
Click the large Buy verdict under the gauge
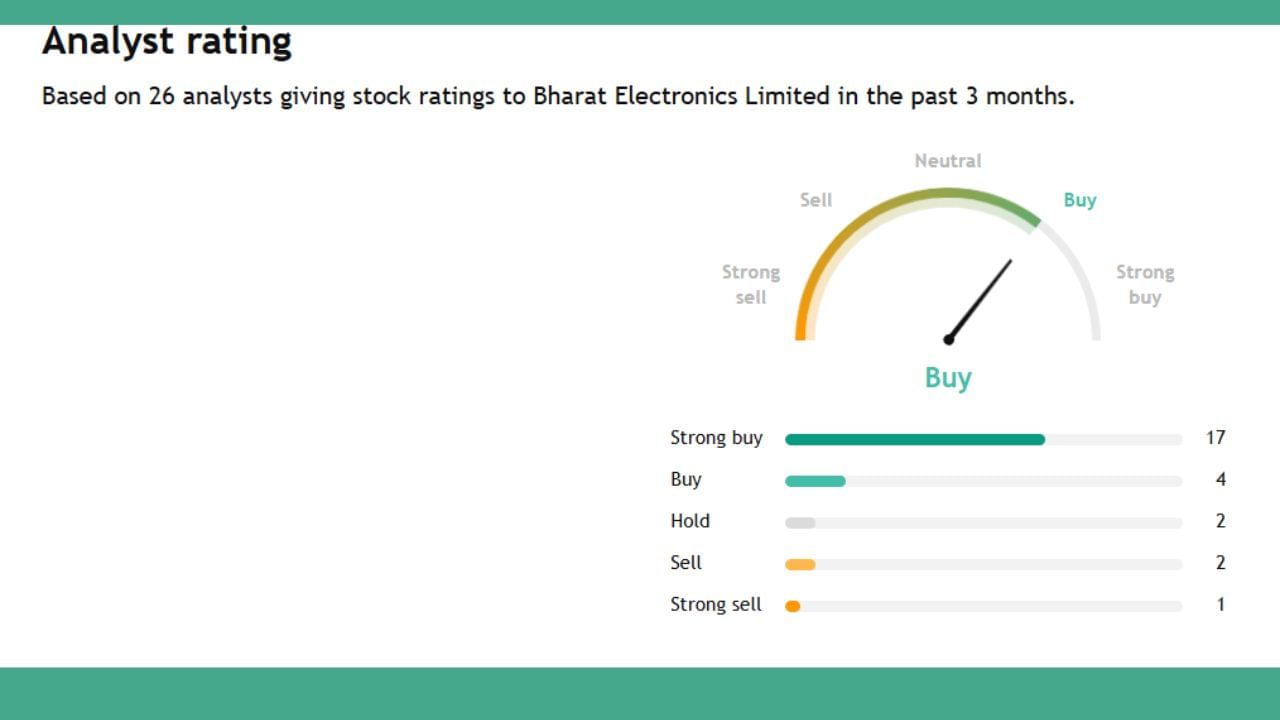click(948, 378)
